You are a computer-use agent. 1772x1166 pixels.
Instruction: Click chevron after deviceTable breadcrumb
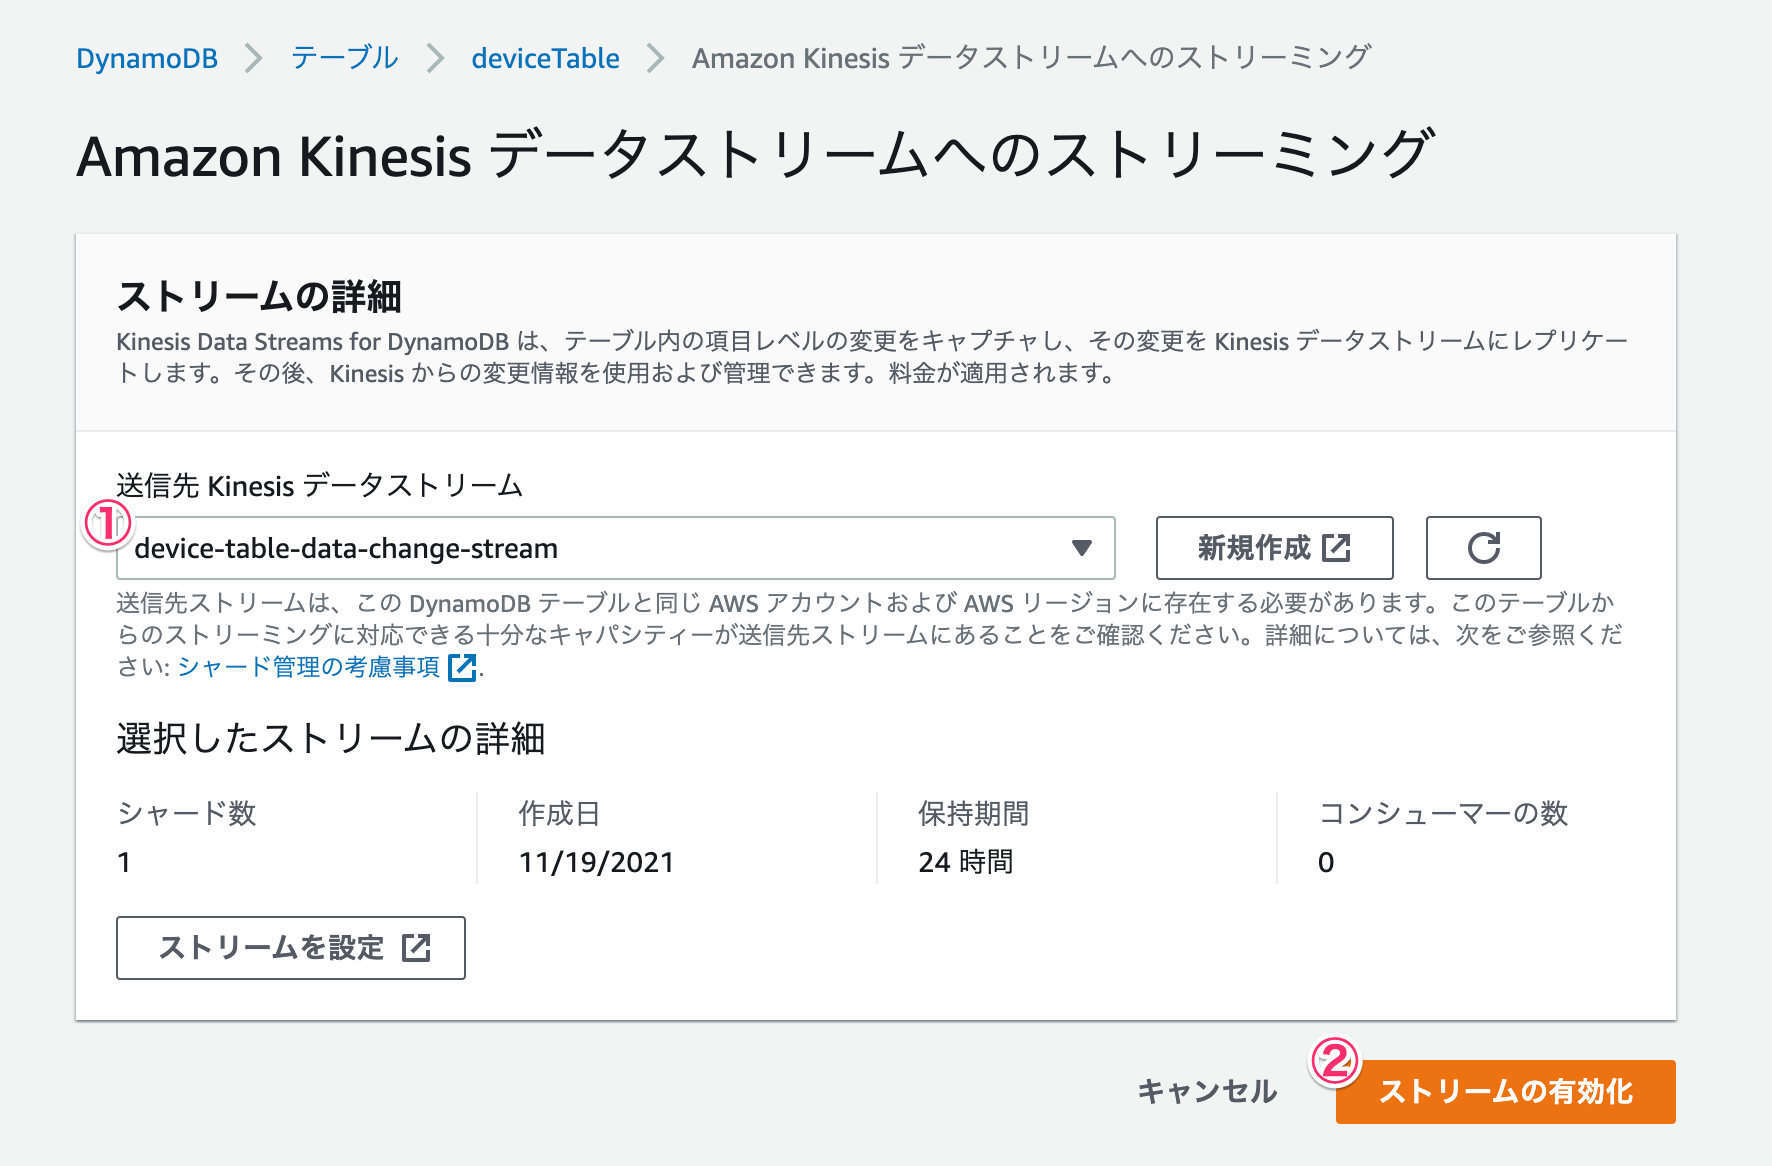tap(655, 58)
